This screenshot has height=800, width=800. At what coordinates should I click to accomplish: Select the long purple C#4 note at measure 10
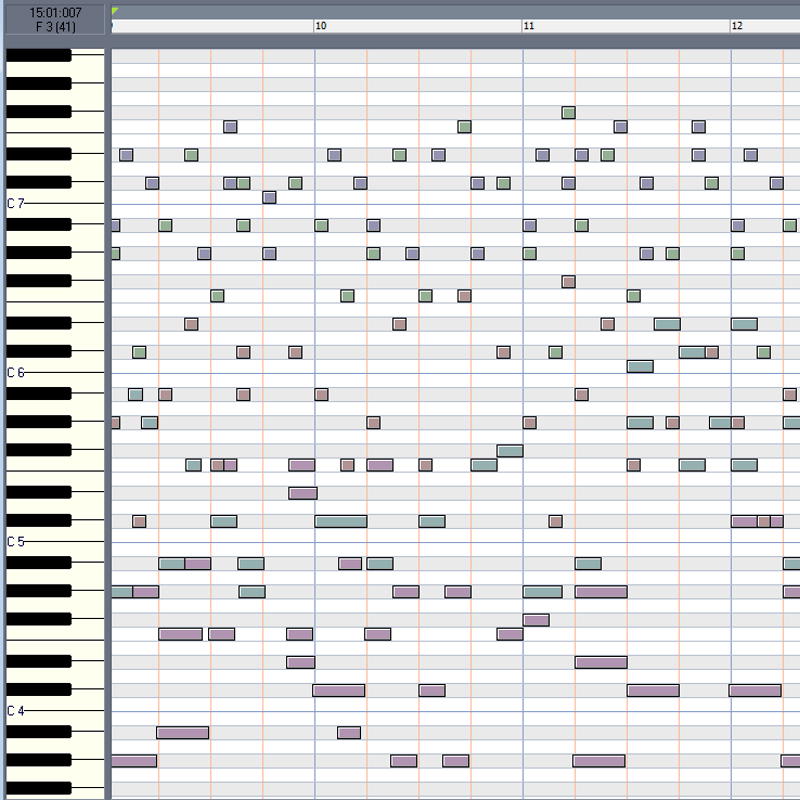339,690
